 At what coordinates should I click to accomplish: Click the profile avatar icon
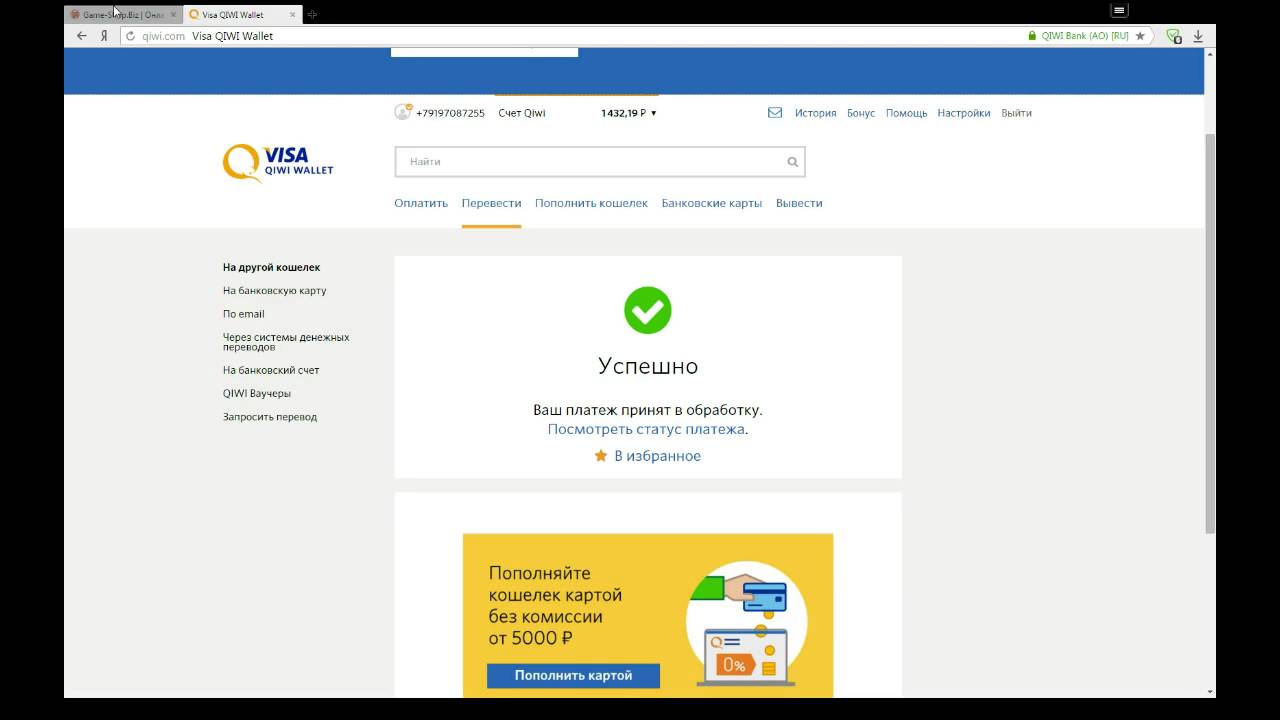[x=403, y=112]
